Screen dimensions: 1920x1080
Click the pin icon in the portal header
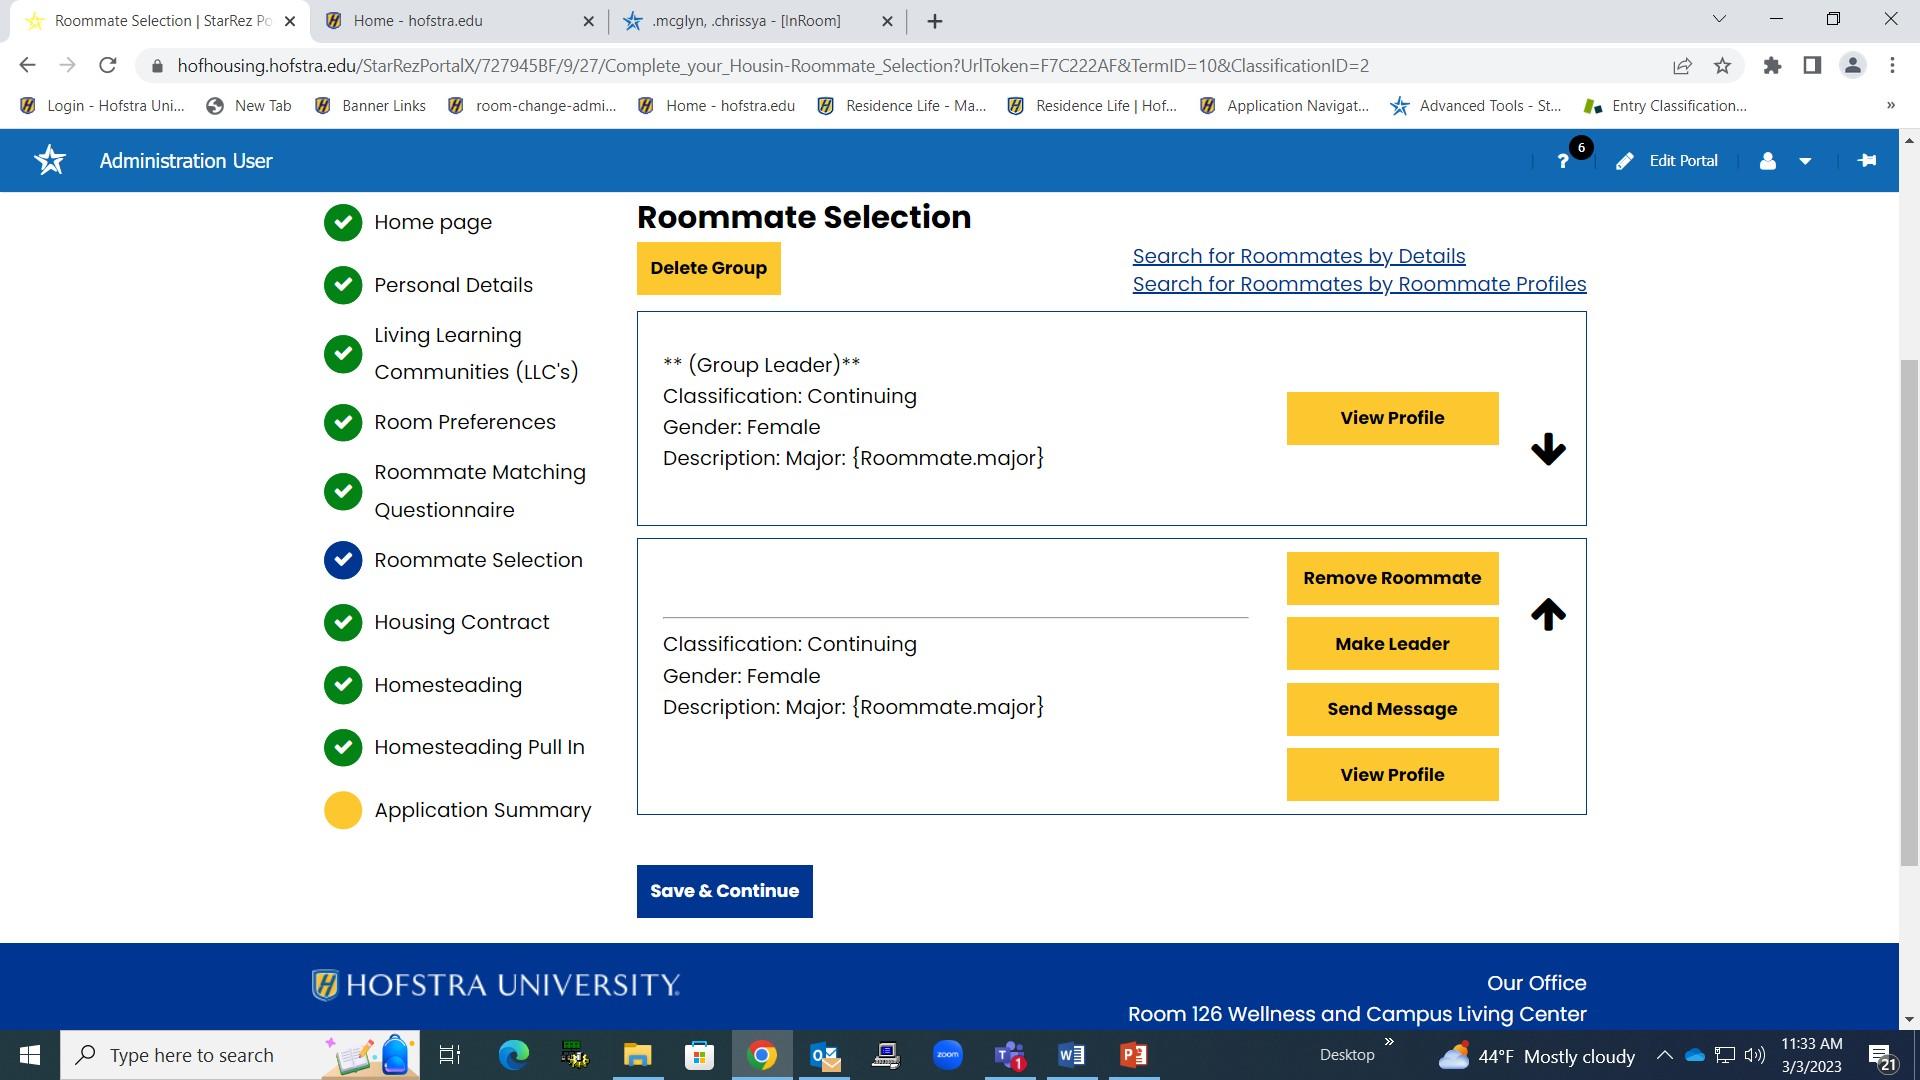click(x=1866, y=161)
